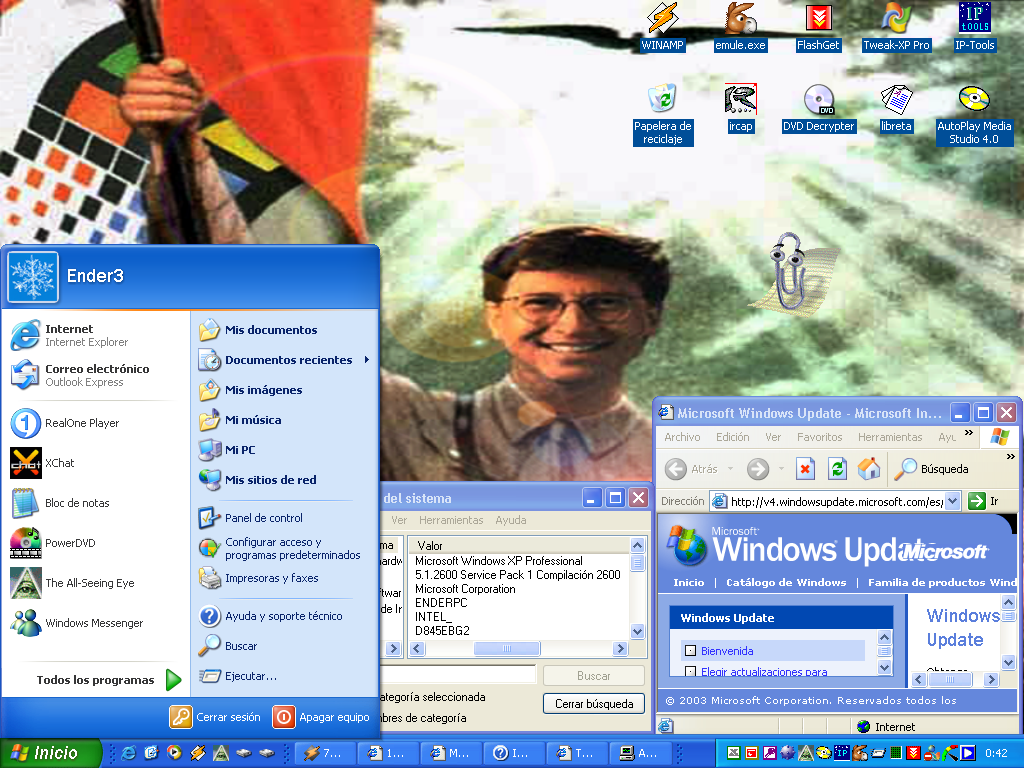Expand hidden browser menu items chevron

pos(968,432)
